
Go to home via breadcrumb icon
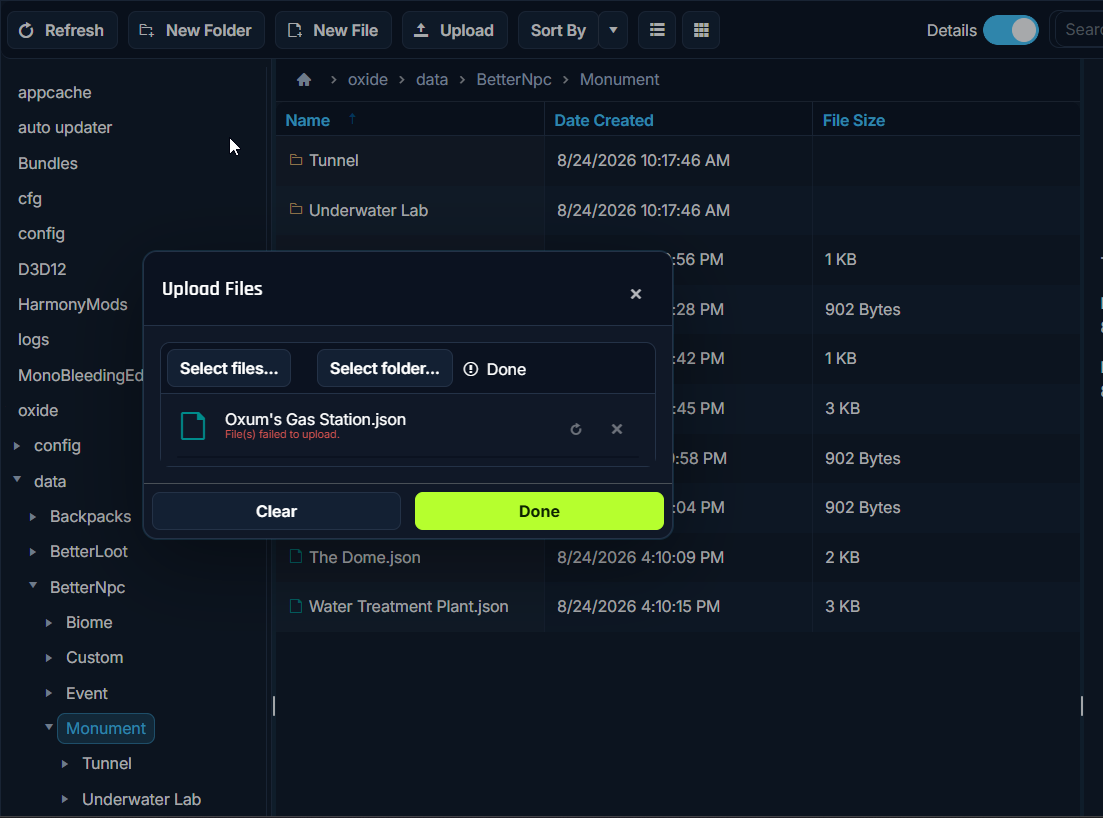click(304, 79)
